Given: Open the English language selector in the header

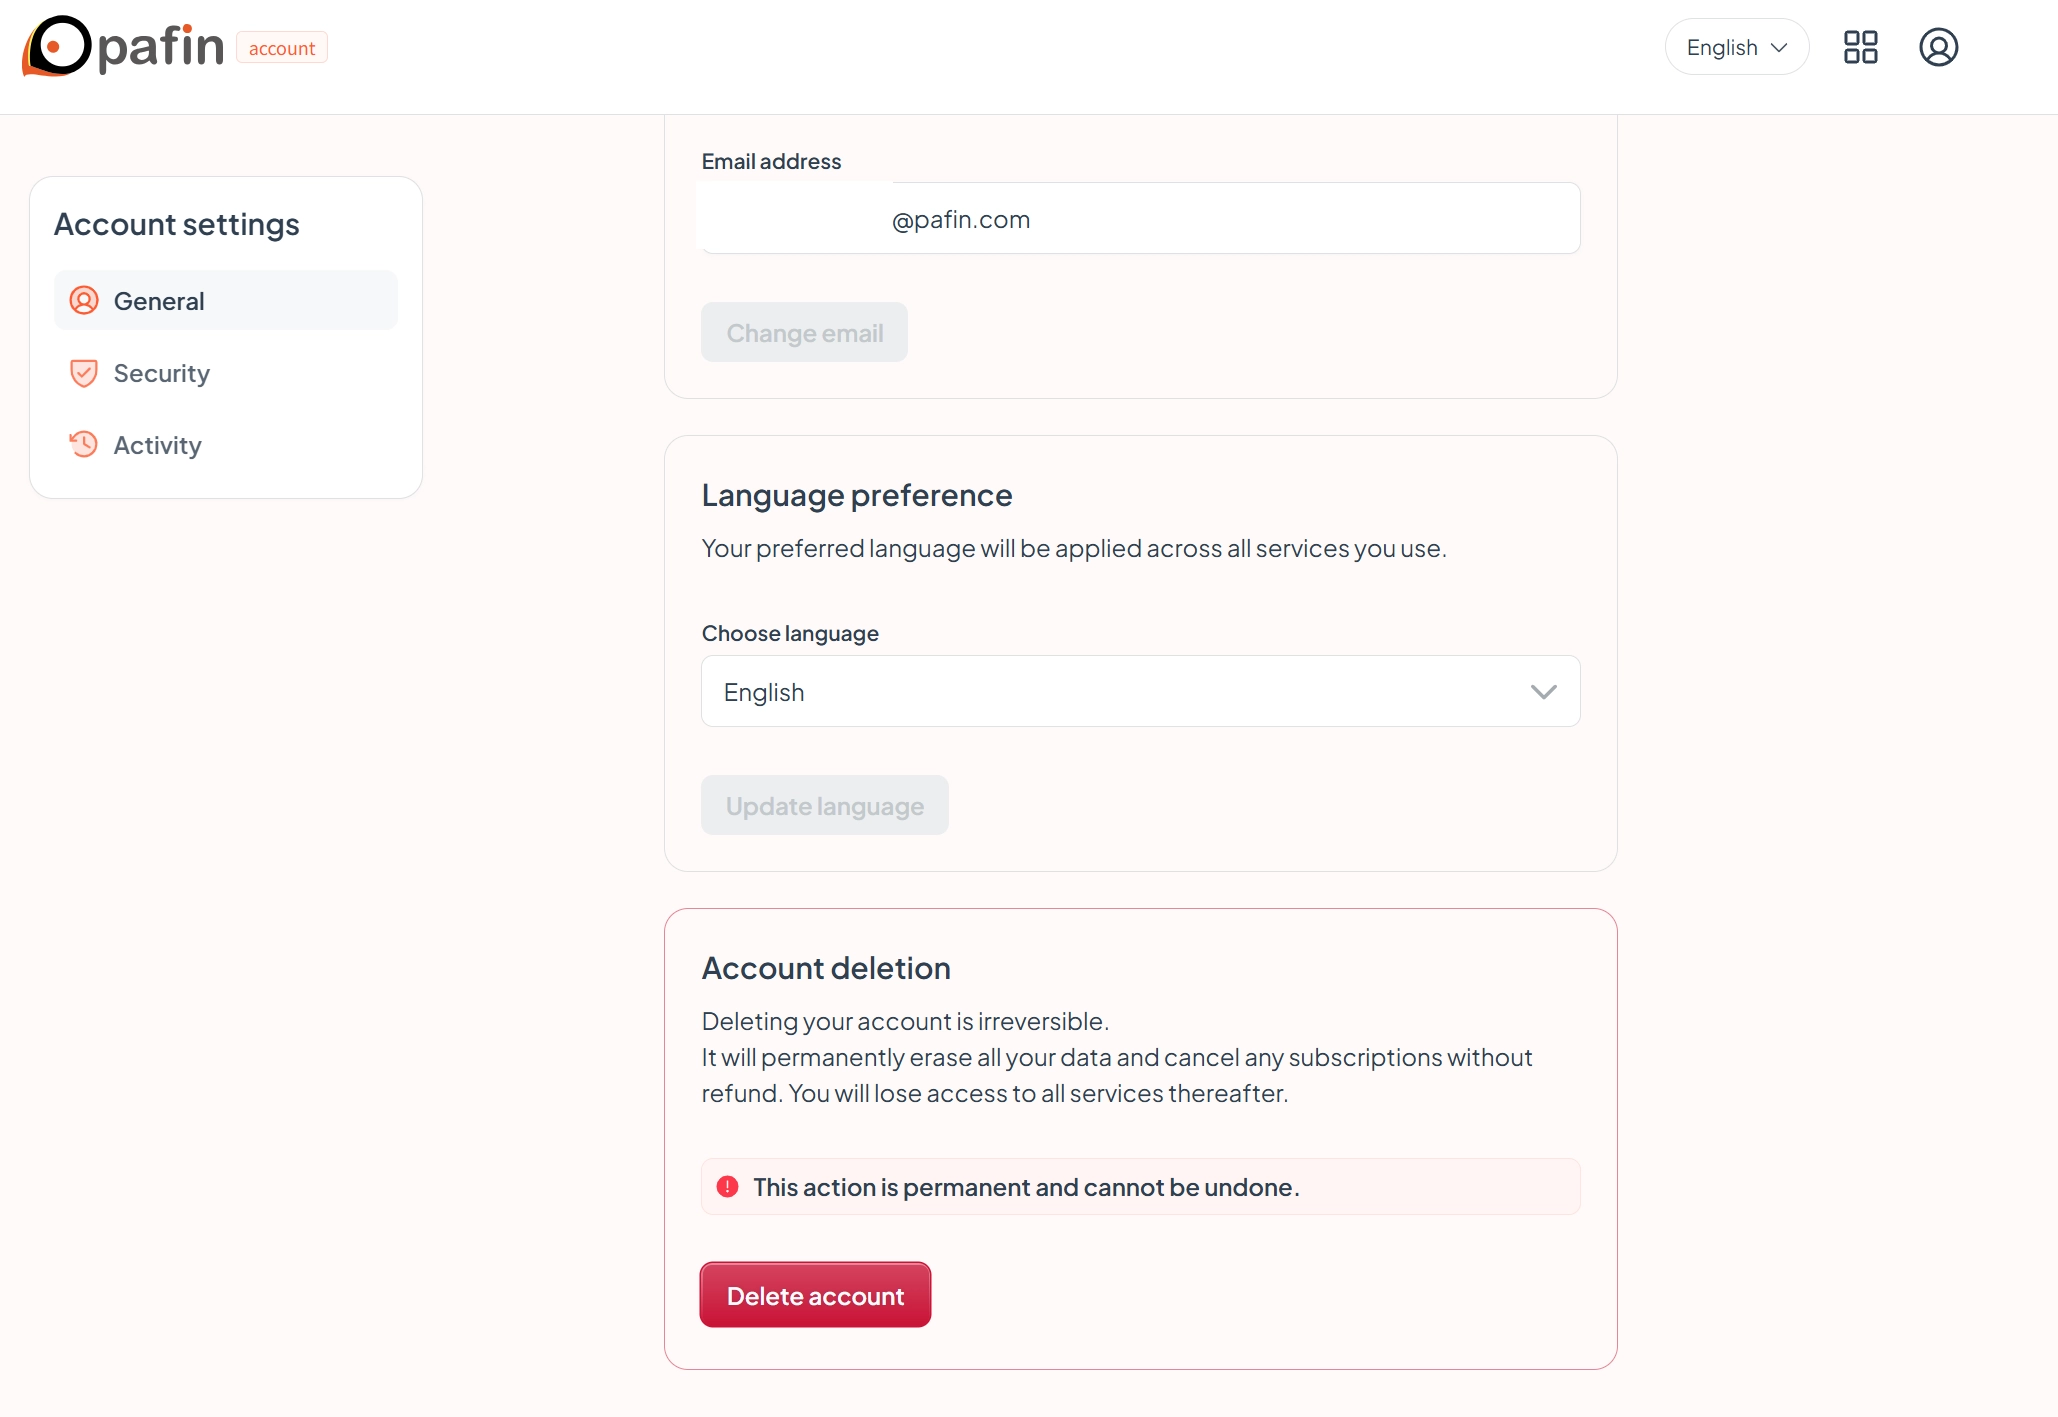Looking at the screenshot, I should click(x=1736, y=47).
